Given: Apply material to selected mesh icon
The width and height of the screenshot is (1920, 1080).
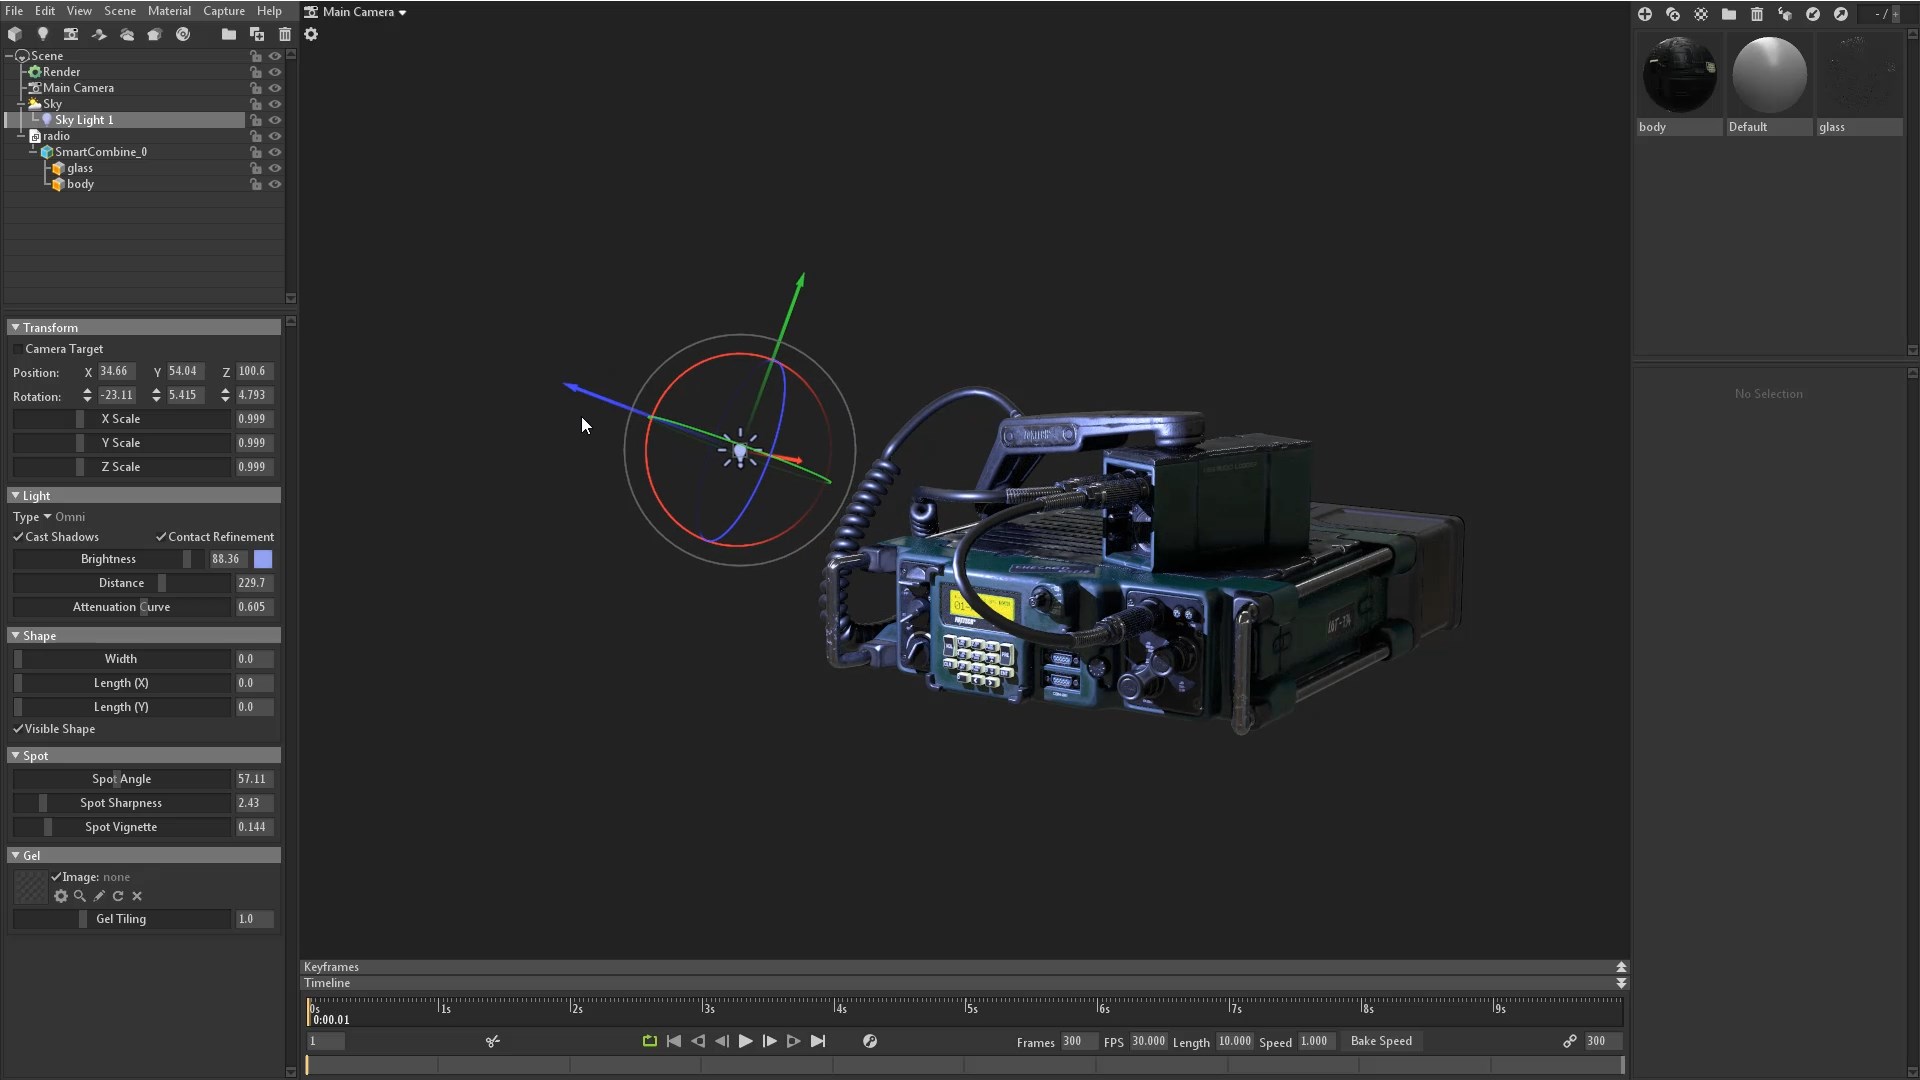Looking at the screenshot, I should click(x=1785, y=14).
